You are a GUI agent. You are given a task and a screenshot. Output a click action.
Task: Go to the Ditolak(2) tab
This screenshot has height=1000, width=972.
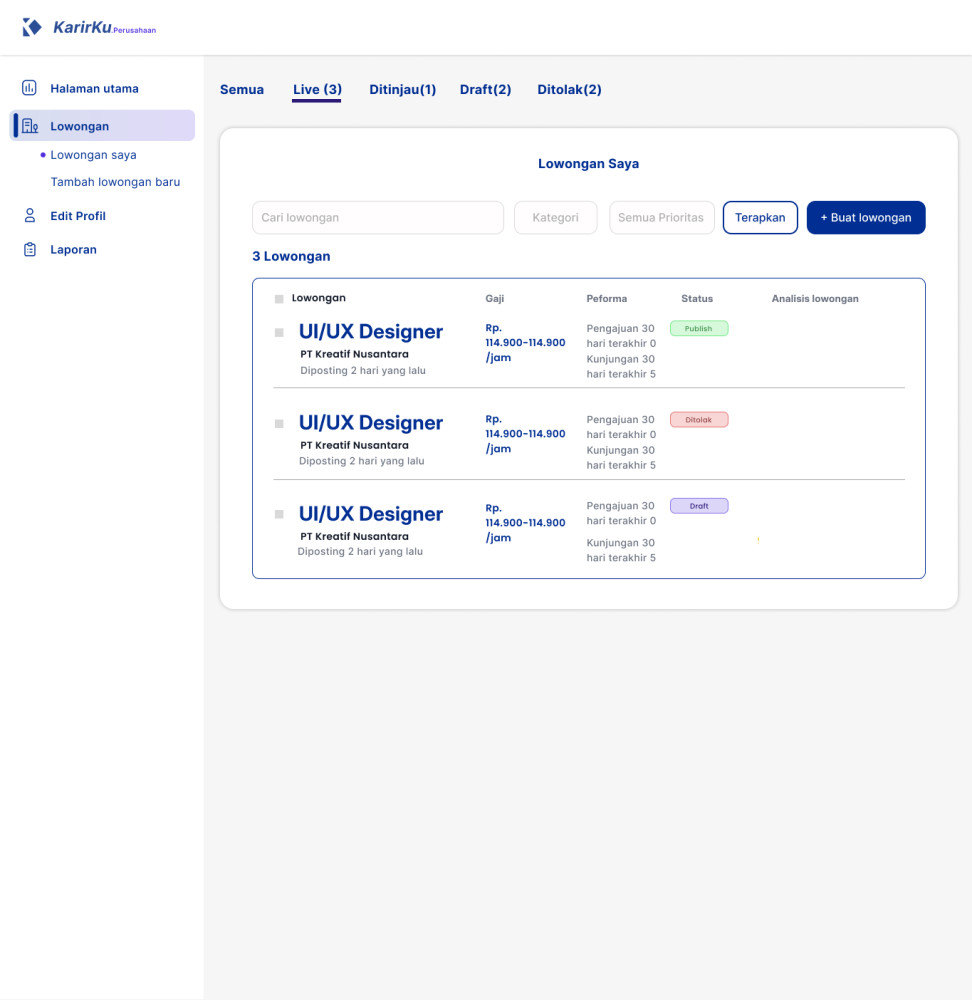569,90
